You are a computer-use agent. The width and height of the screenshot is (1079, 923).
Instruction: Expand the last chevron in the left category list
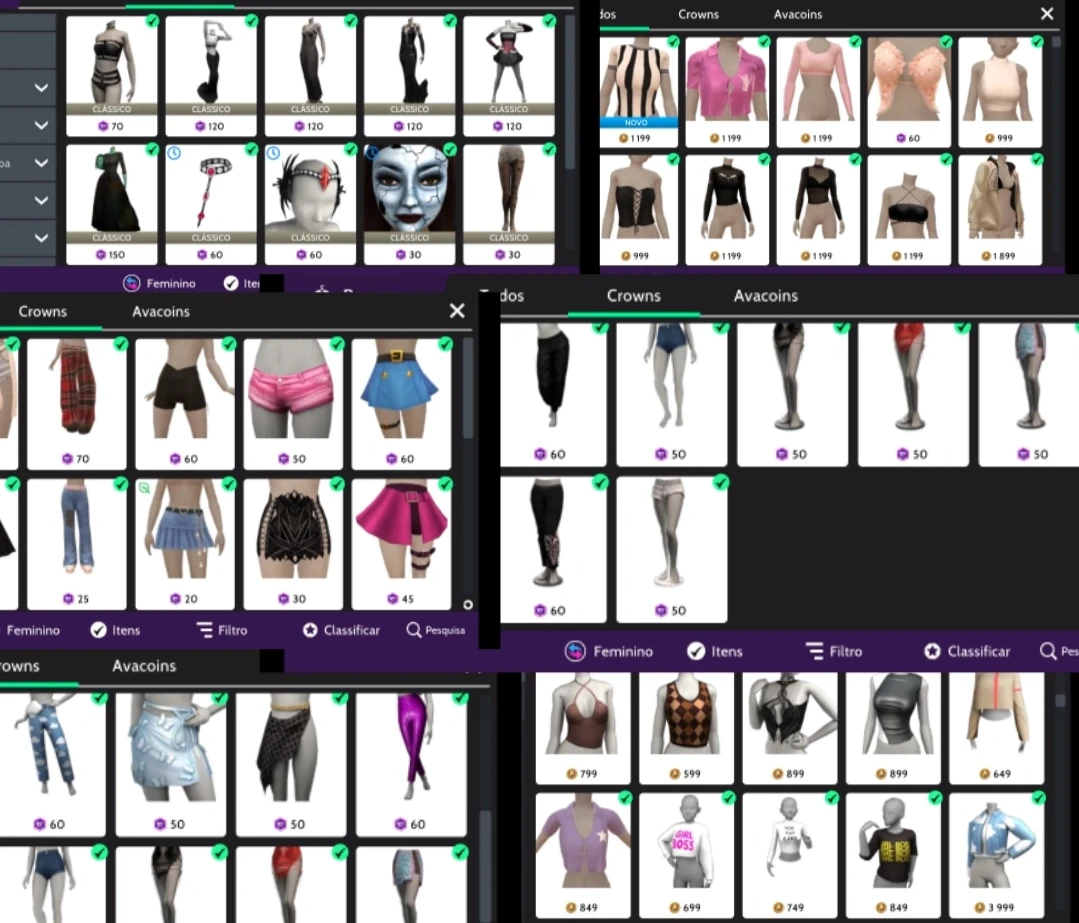pyautogui.click(x=41, y=238)
